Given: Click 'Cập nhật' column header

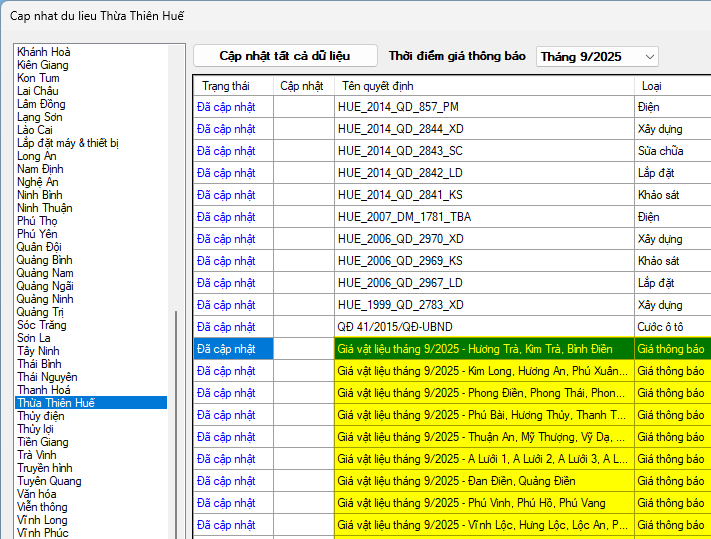Looking at the screenshot, I should tap(302, 86).
